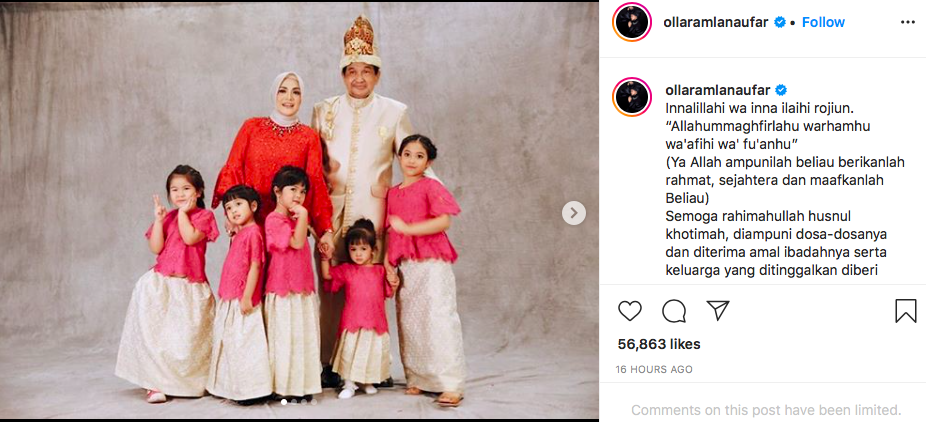The width and height of the screenshot is (926, 422).
Task: View who liked via 56,863 likes
Action: pyautogui.click(x=659, y=344)
